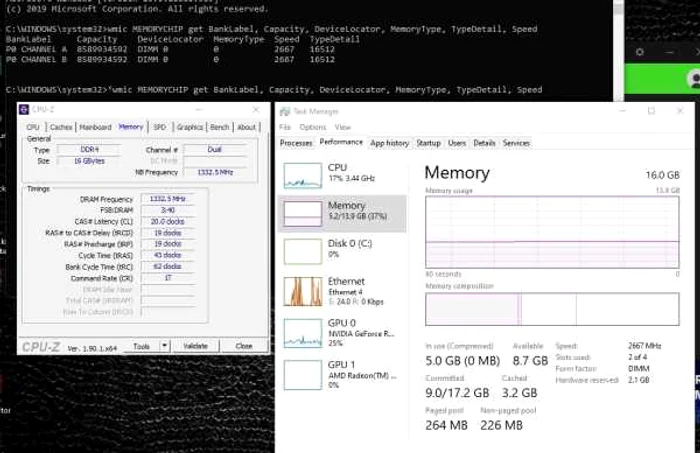
Task: Click the P0 CHANNEL A row in command prompt
Action: click(x=170, y=49)
